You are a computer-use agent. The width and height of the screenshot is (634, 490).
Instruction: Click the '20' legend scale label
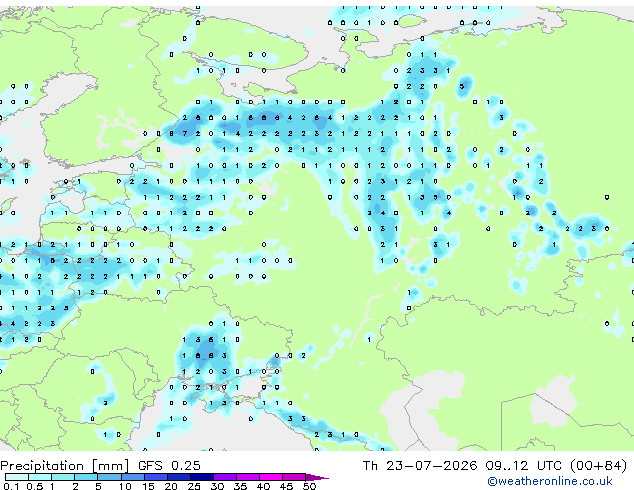171,486
